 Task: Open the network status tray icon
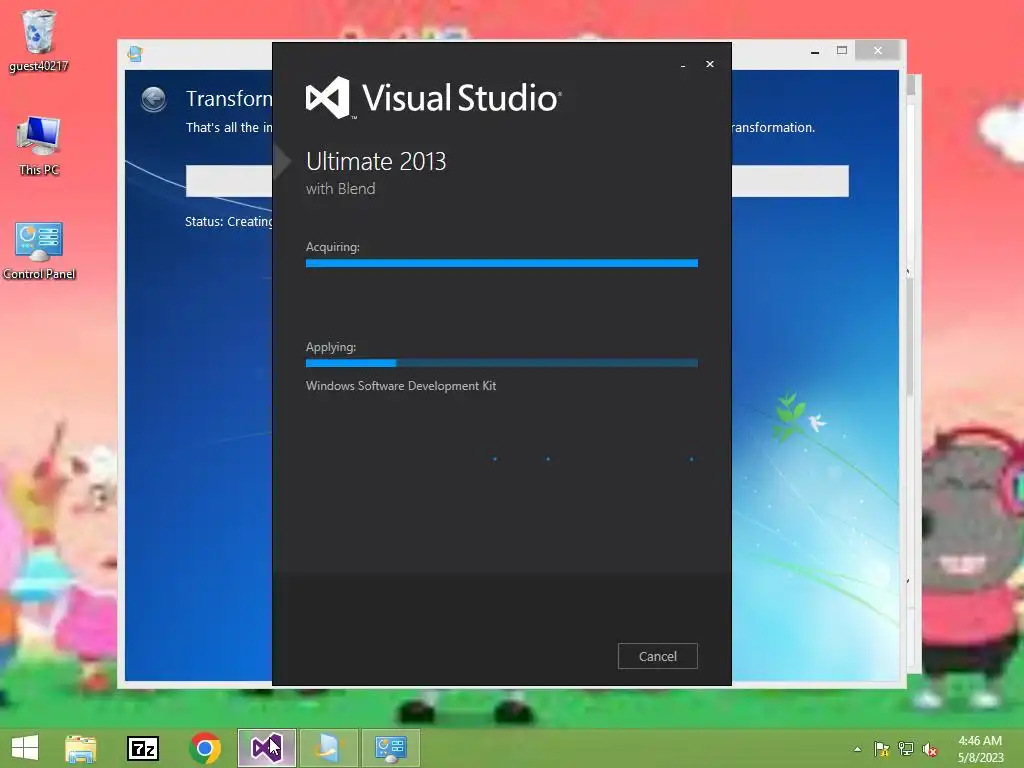pyautogui.click(x=906, y=749)
